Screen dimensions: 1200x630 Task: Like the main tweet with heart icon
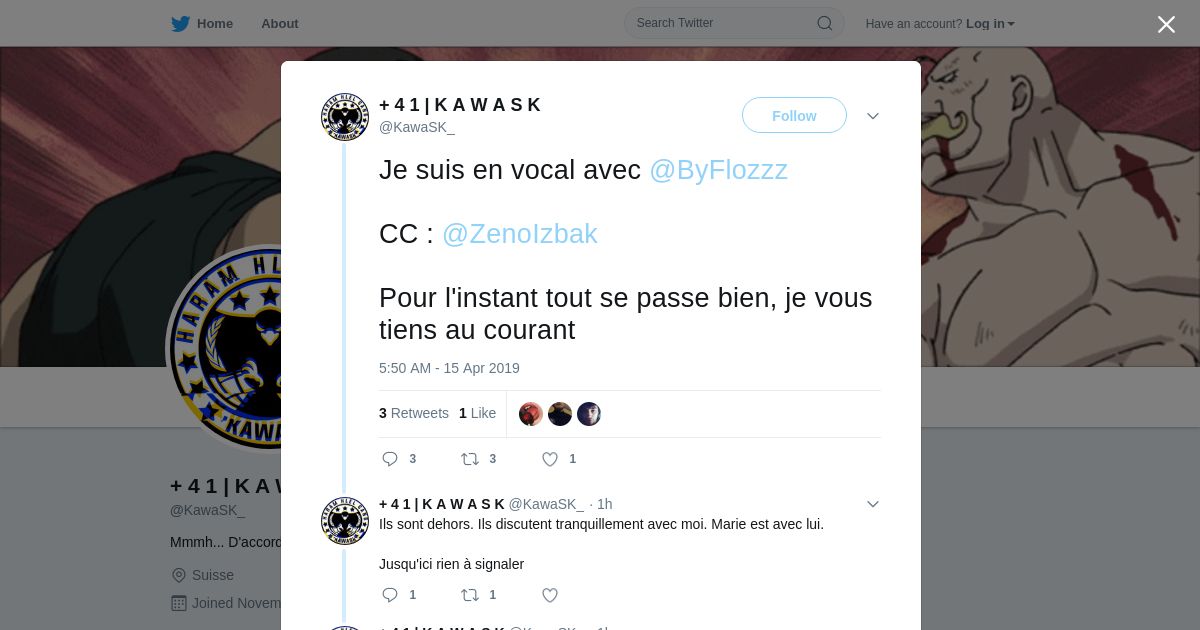coord(550,459)
